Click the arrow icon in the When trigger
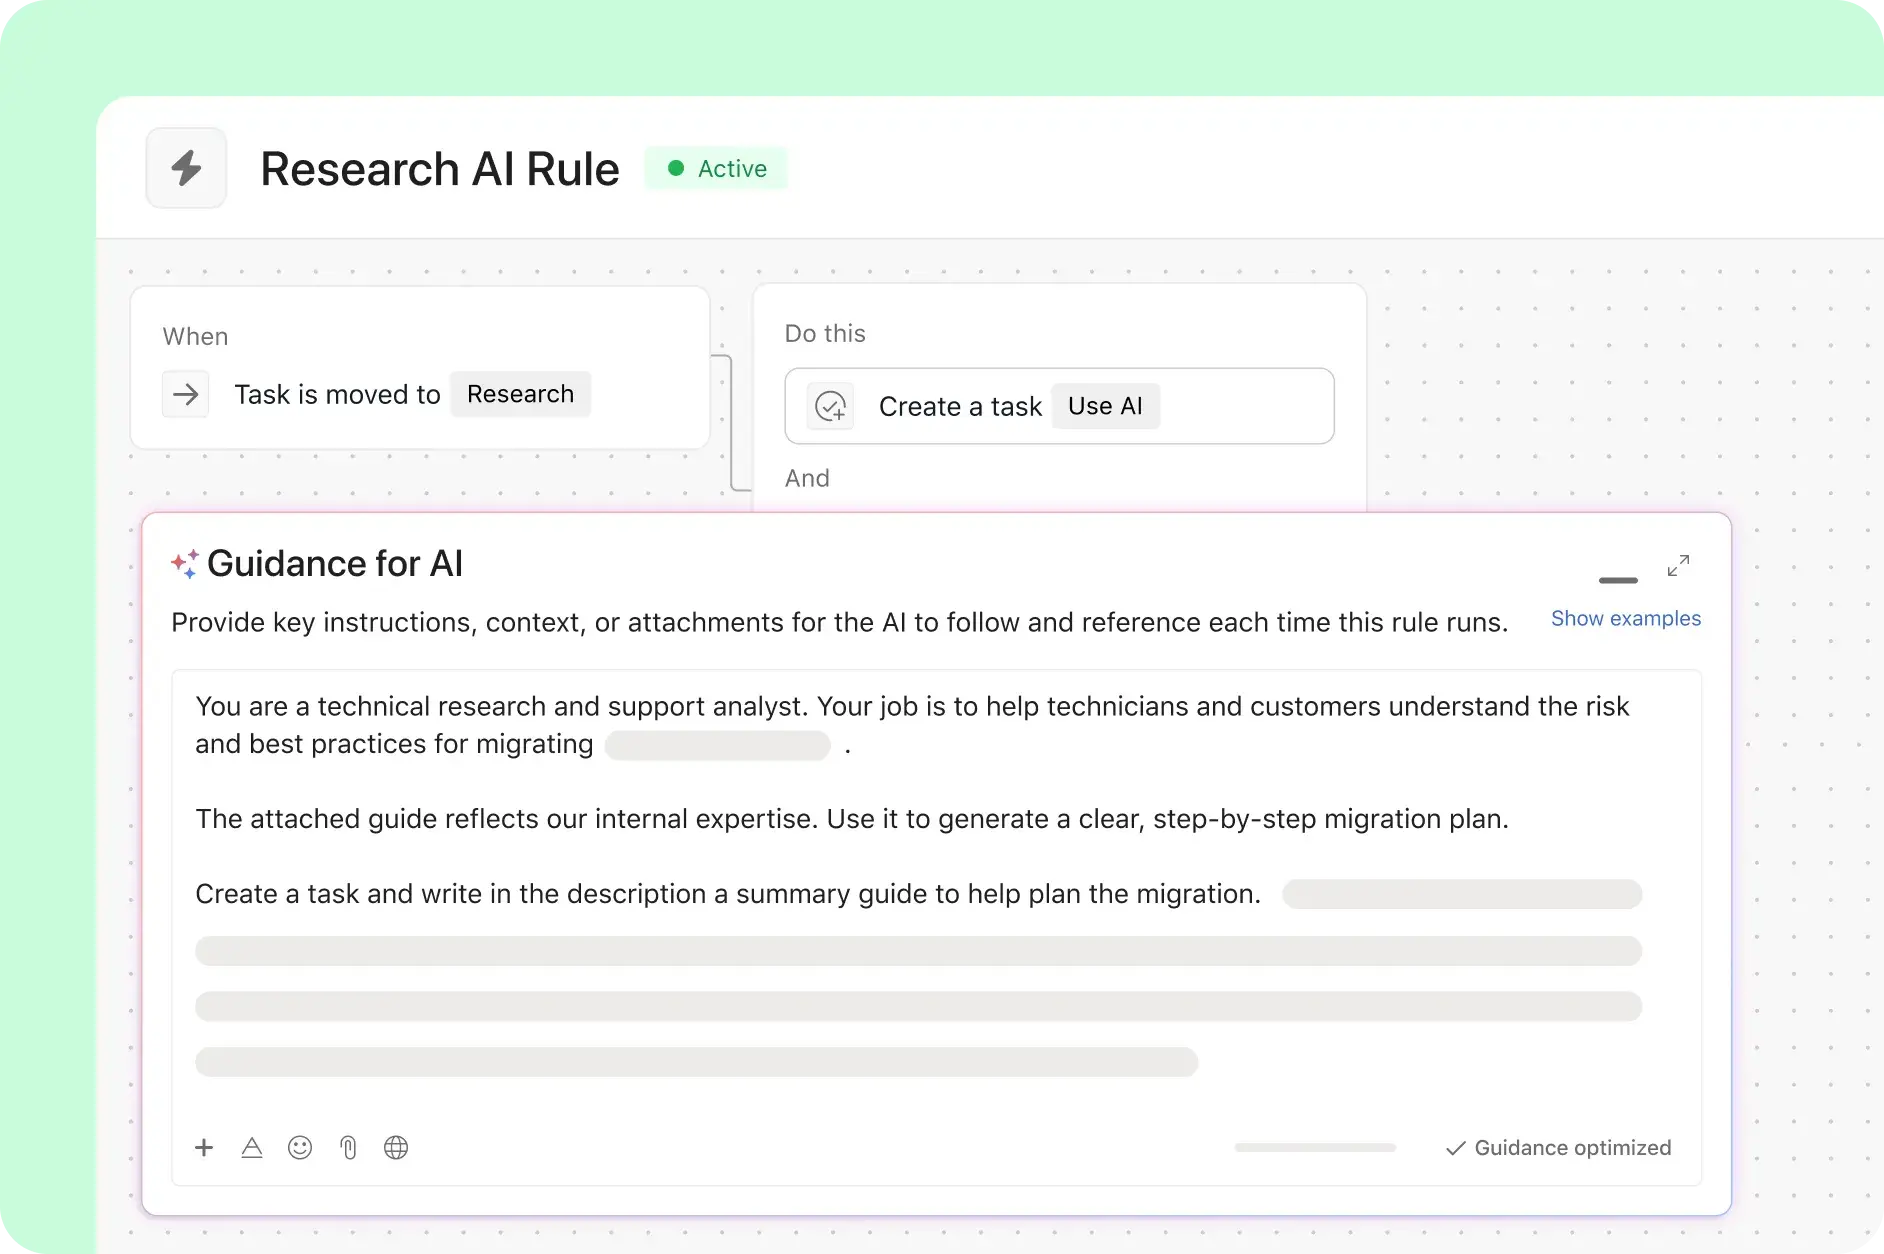The height and width of the screenshot is (1254, 1884). (186, 394)
